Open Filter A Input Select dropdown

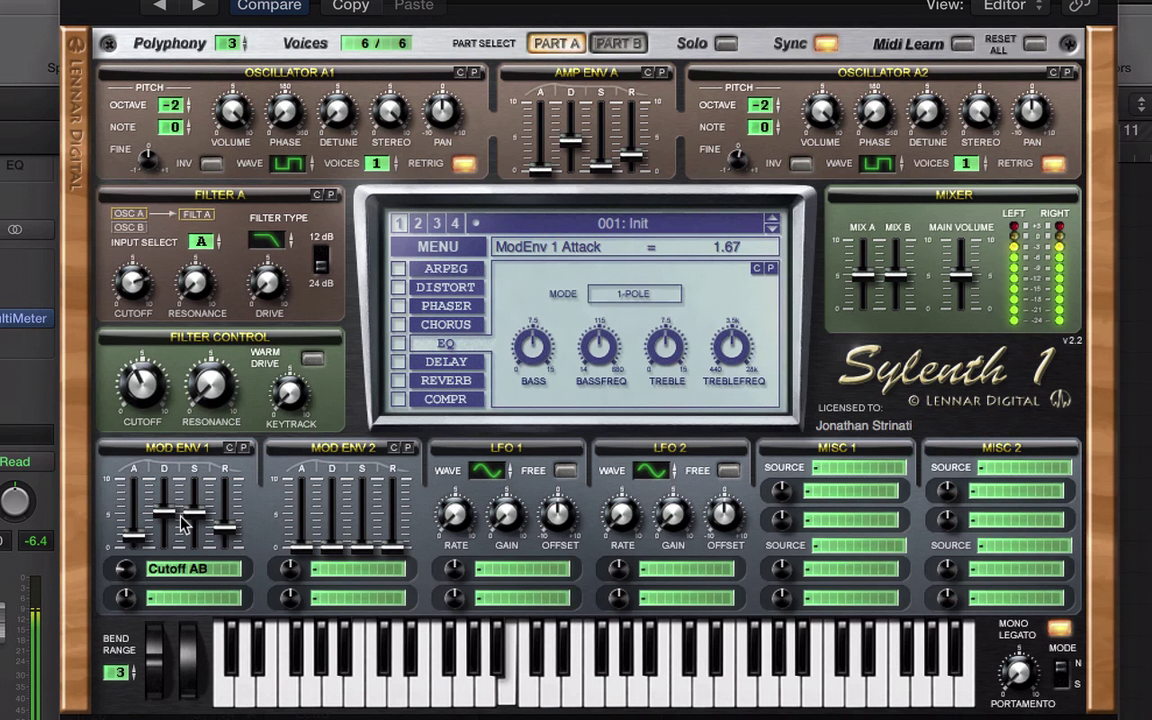pos(201,241)
